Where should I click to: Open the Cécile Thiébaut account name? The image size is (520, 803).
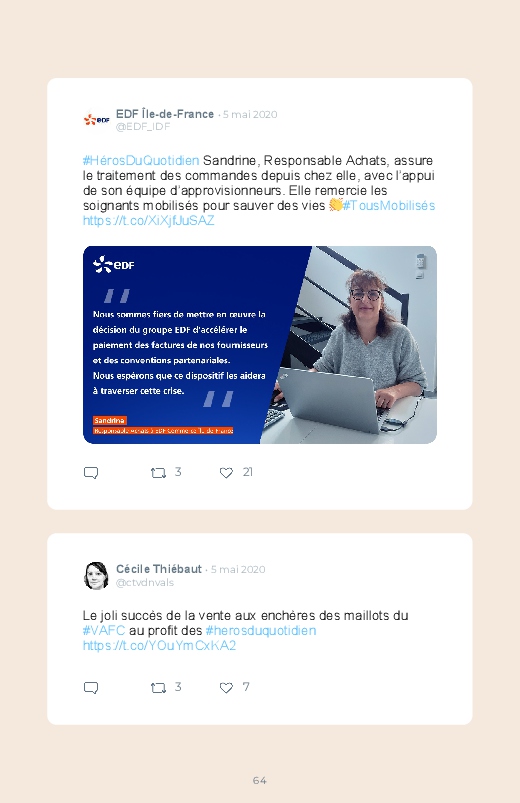(159, 569)
